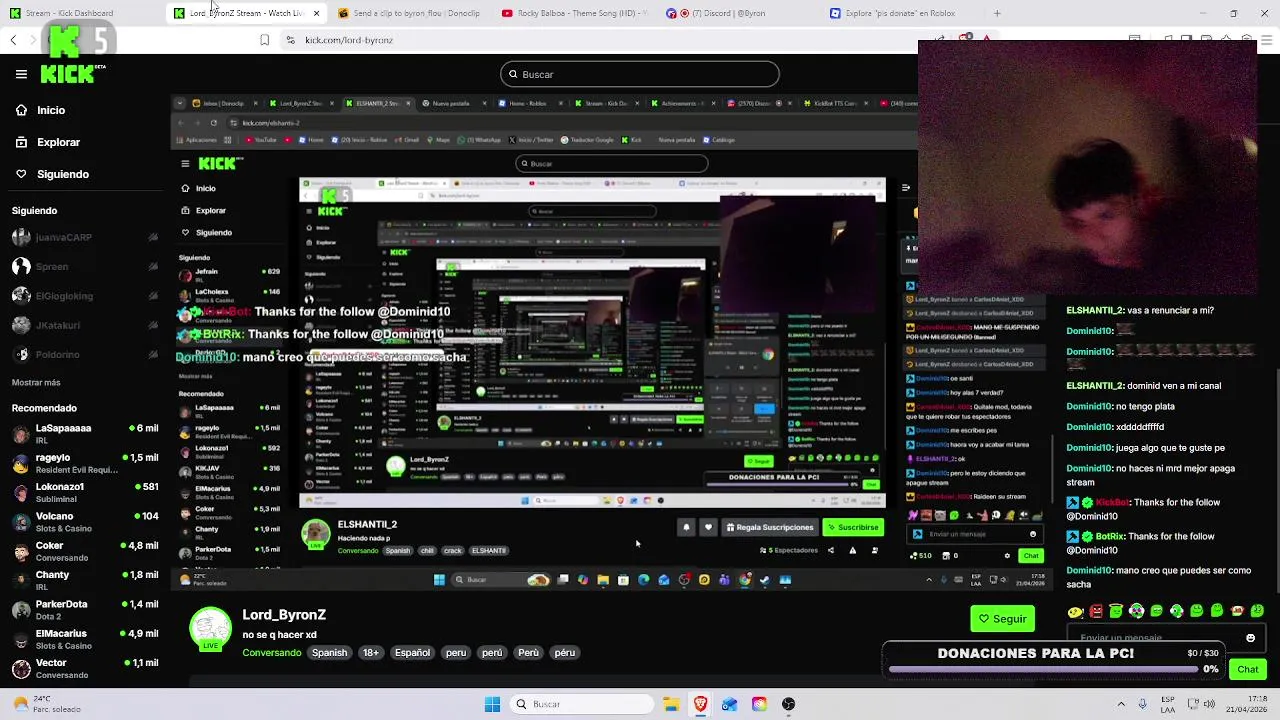The width and height of the screenshot is (1280, 720).
Task: Open recommended channel Volcano
Action: point(85,522)
